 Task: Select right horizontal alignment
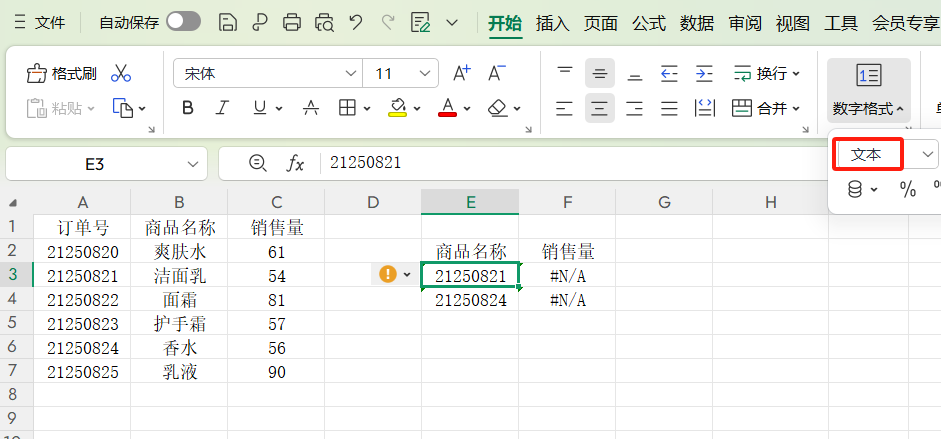point(634,109)
